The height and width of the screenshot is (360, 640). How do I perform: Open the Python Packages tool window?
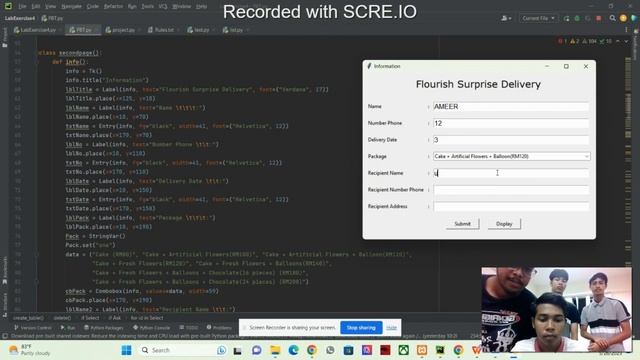click(x=104, y=327)
